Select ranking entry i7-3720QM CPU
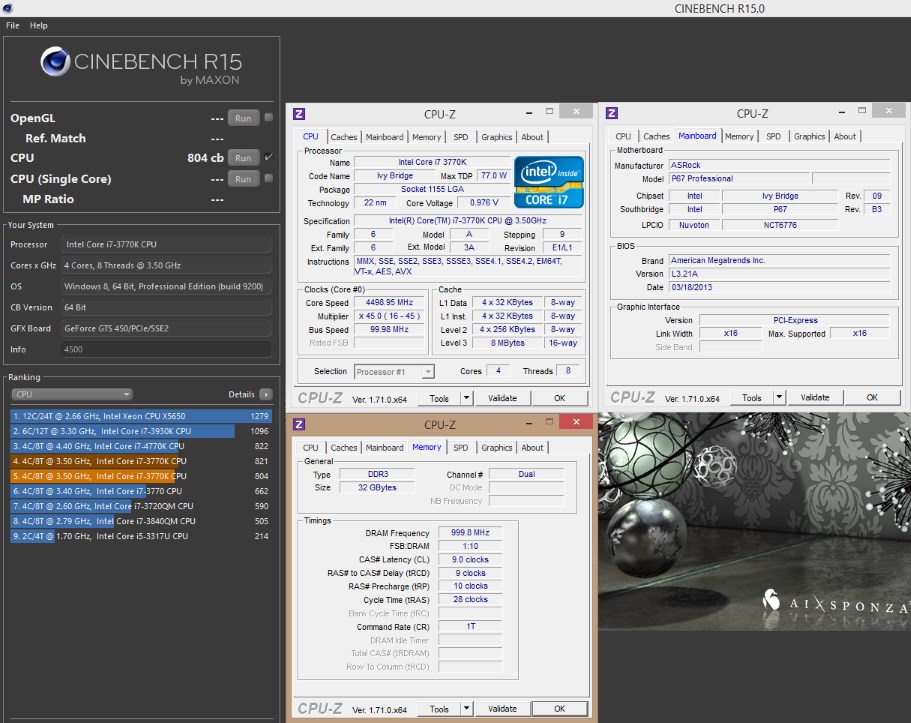The height and width of the screenshot is (723, 911). coord(141,506)
